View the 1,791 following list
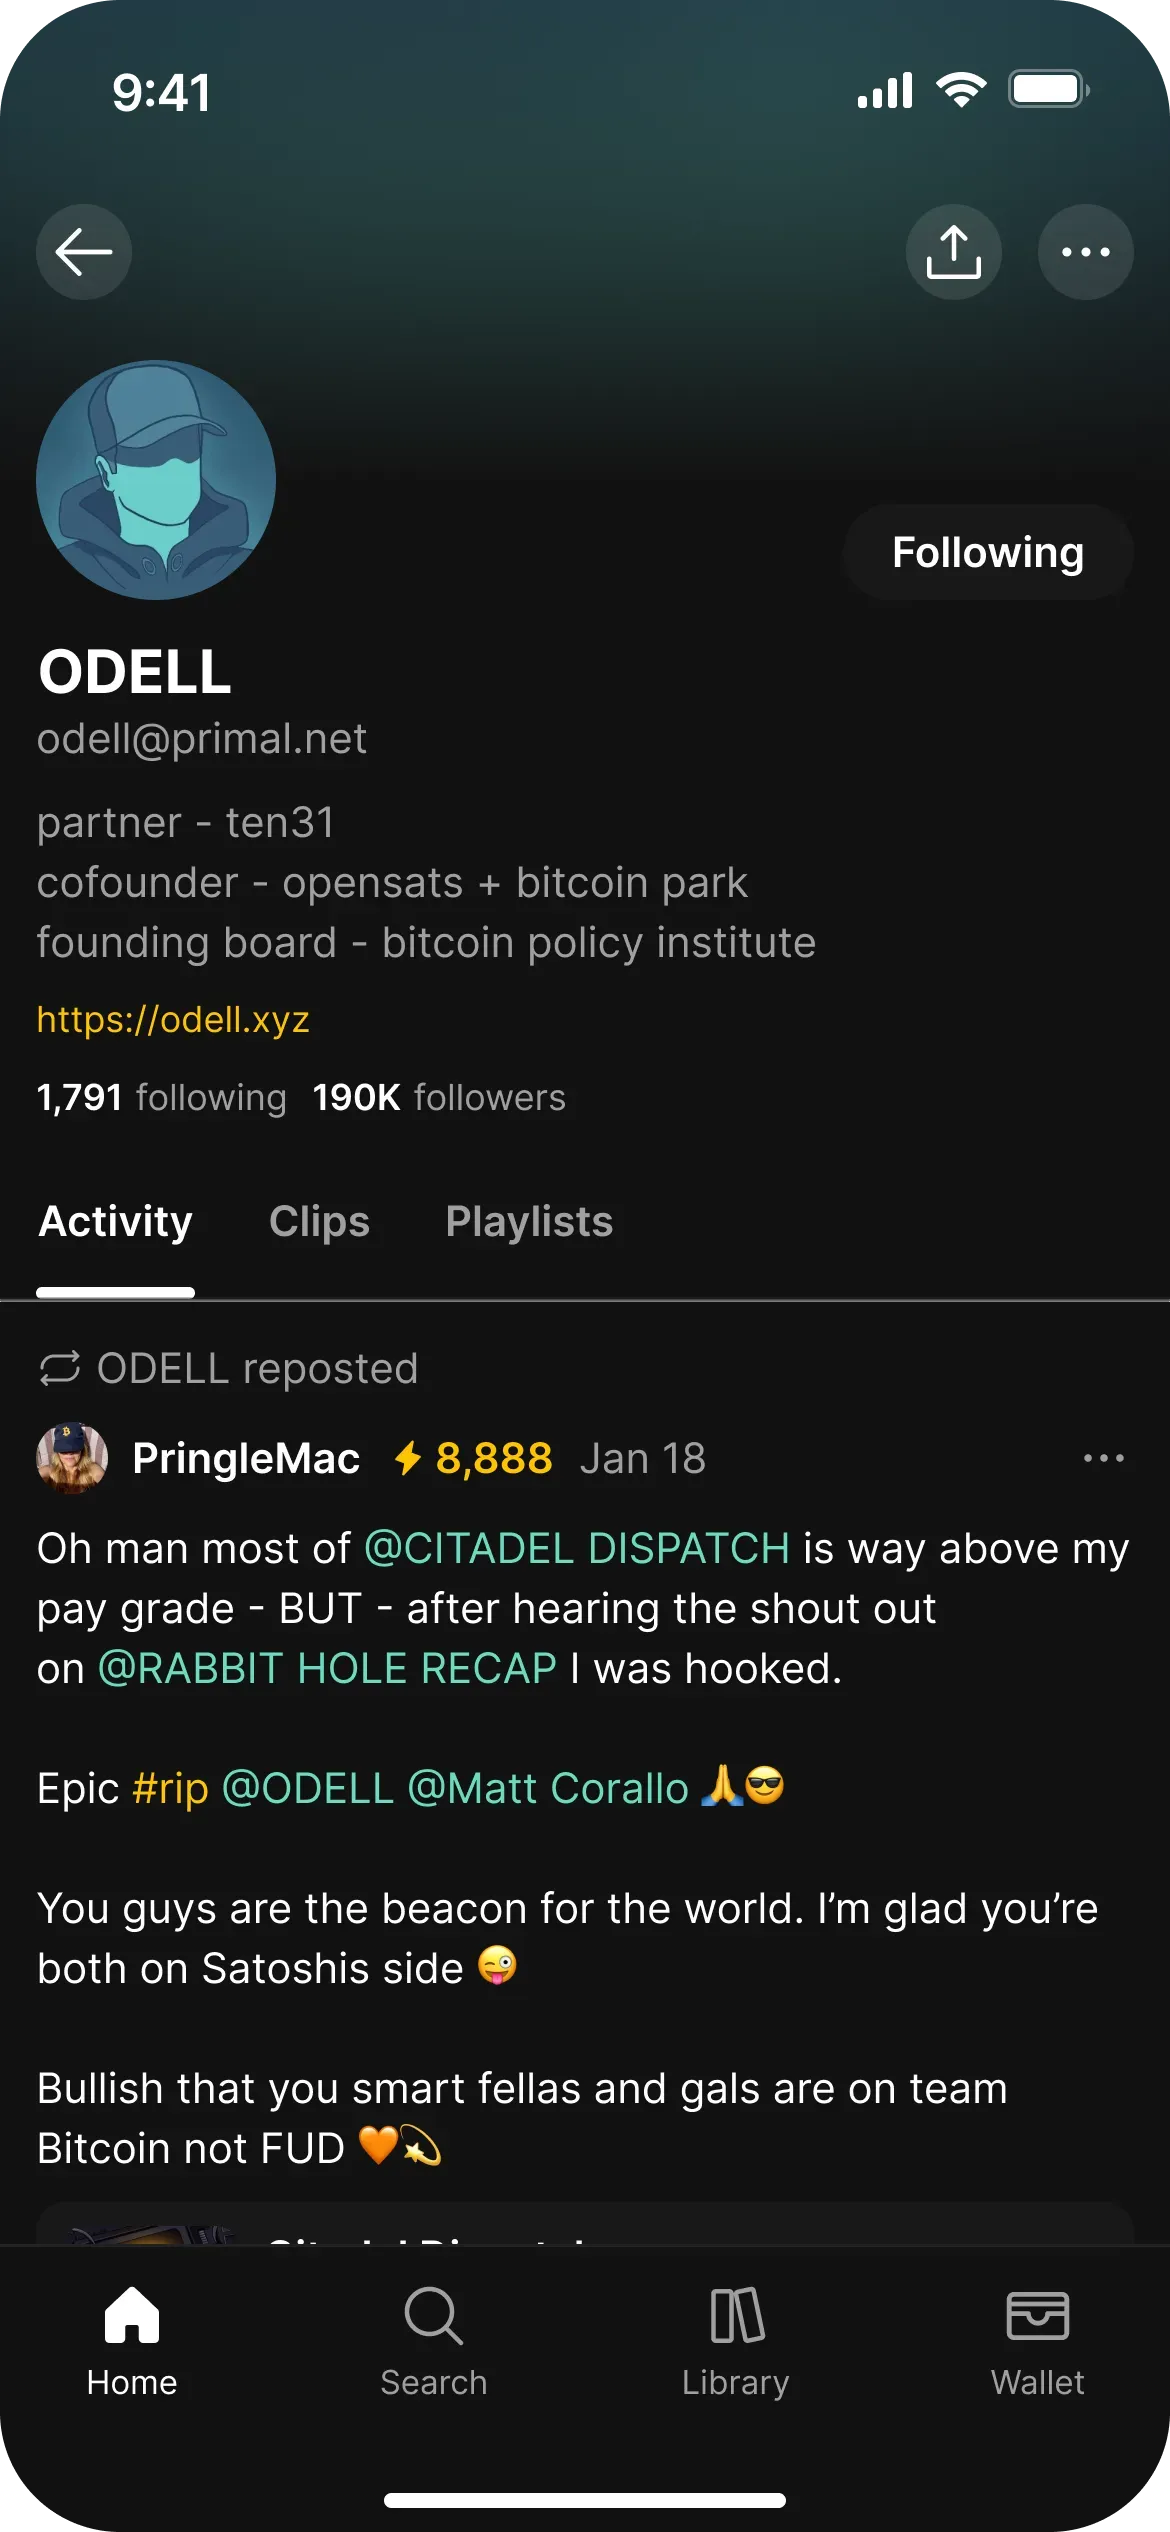Viewport: 1170px width, 2532px height. 161,1097
